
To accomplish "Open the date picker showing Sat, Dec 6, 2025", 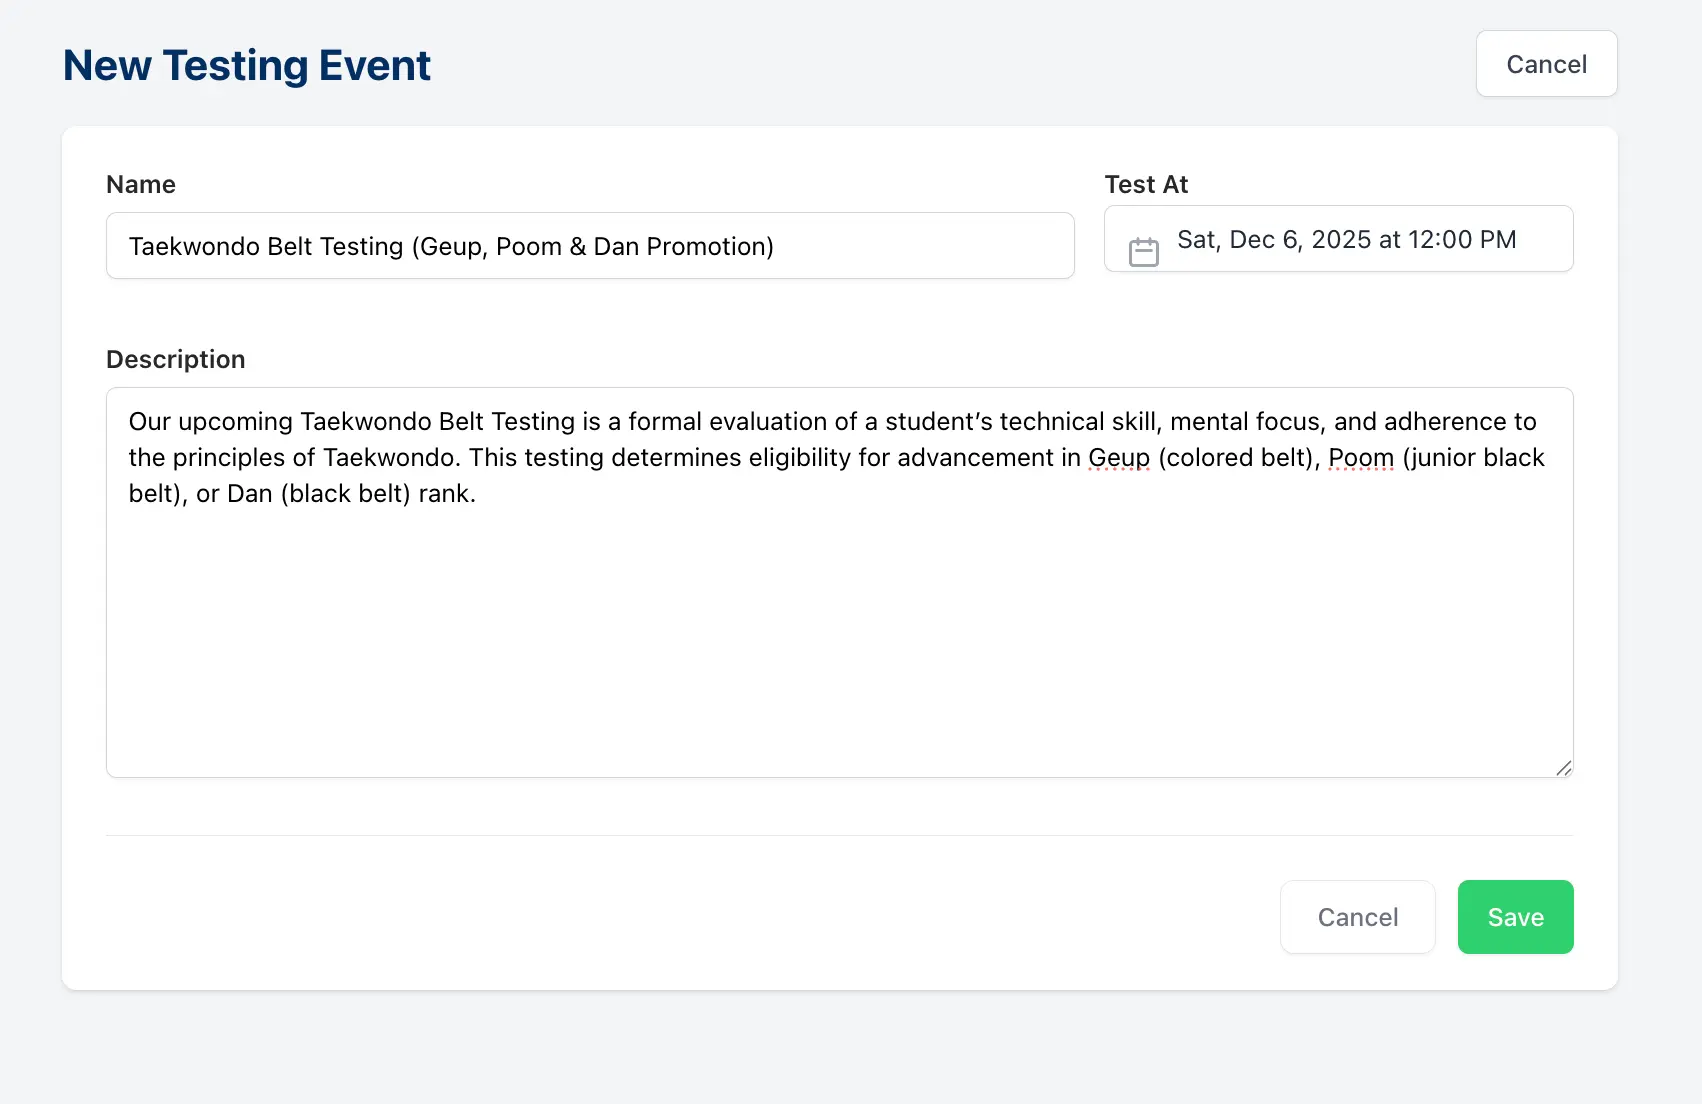I will 1338,239.
